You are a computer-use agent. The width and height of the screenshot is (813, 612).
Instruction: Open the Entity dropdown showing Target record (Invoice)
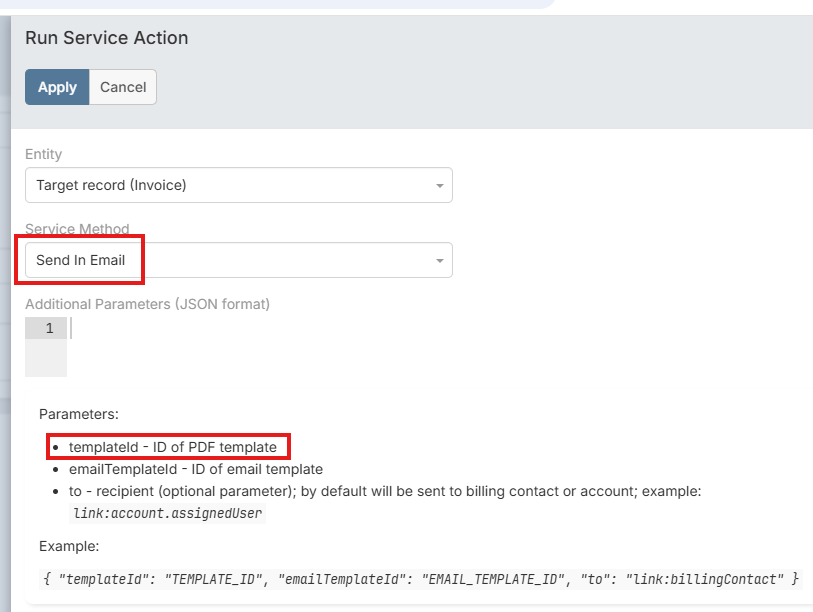[x=230, y=185]
